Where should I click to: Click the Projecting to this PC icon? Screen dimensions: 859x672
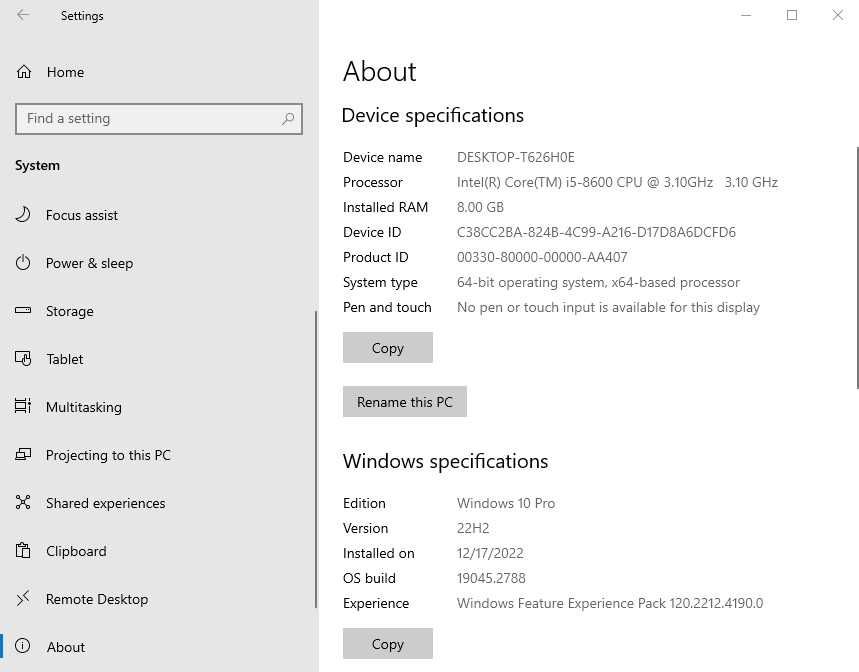(x=23, y=455)
